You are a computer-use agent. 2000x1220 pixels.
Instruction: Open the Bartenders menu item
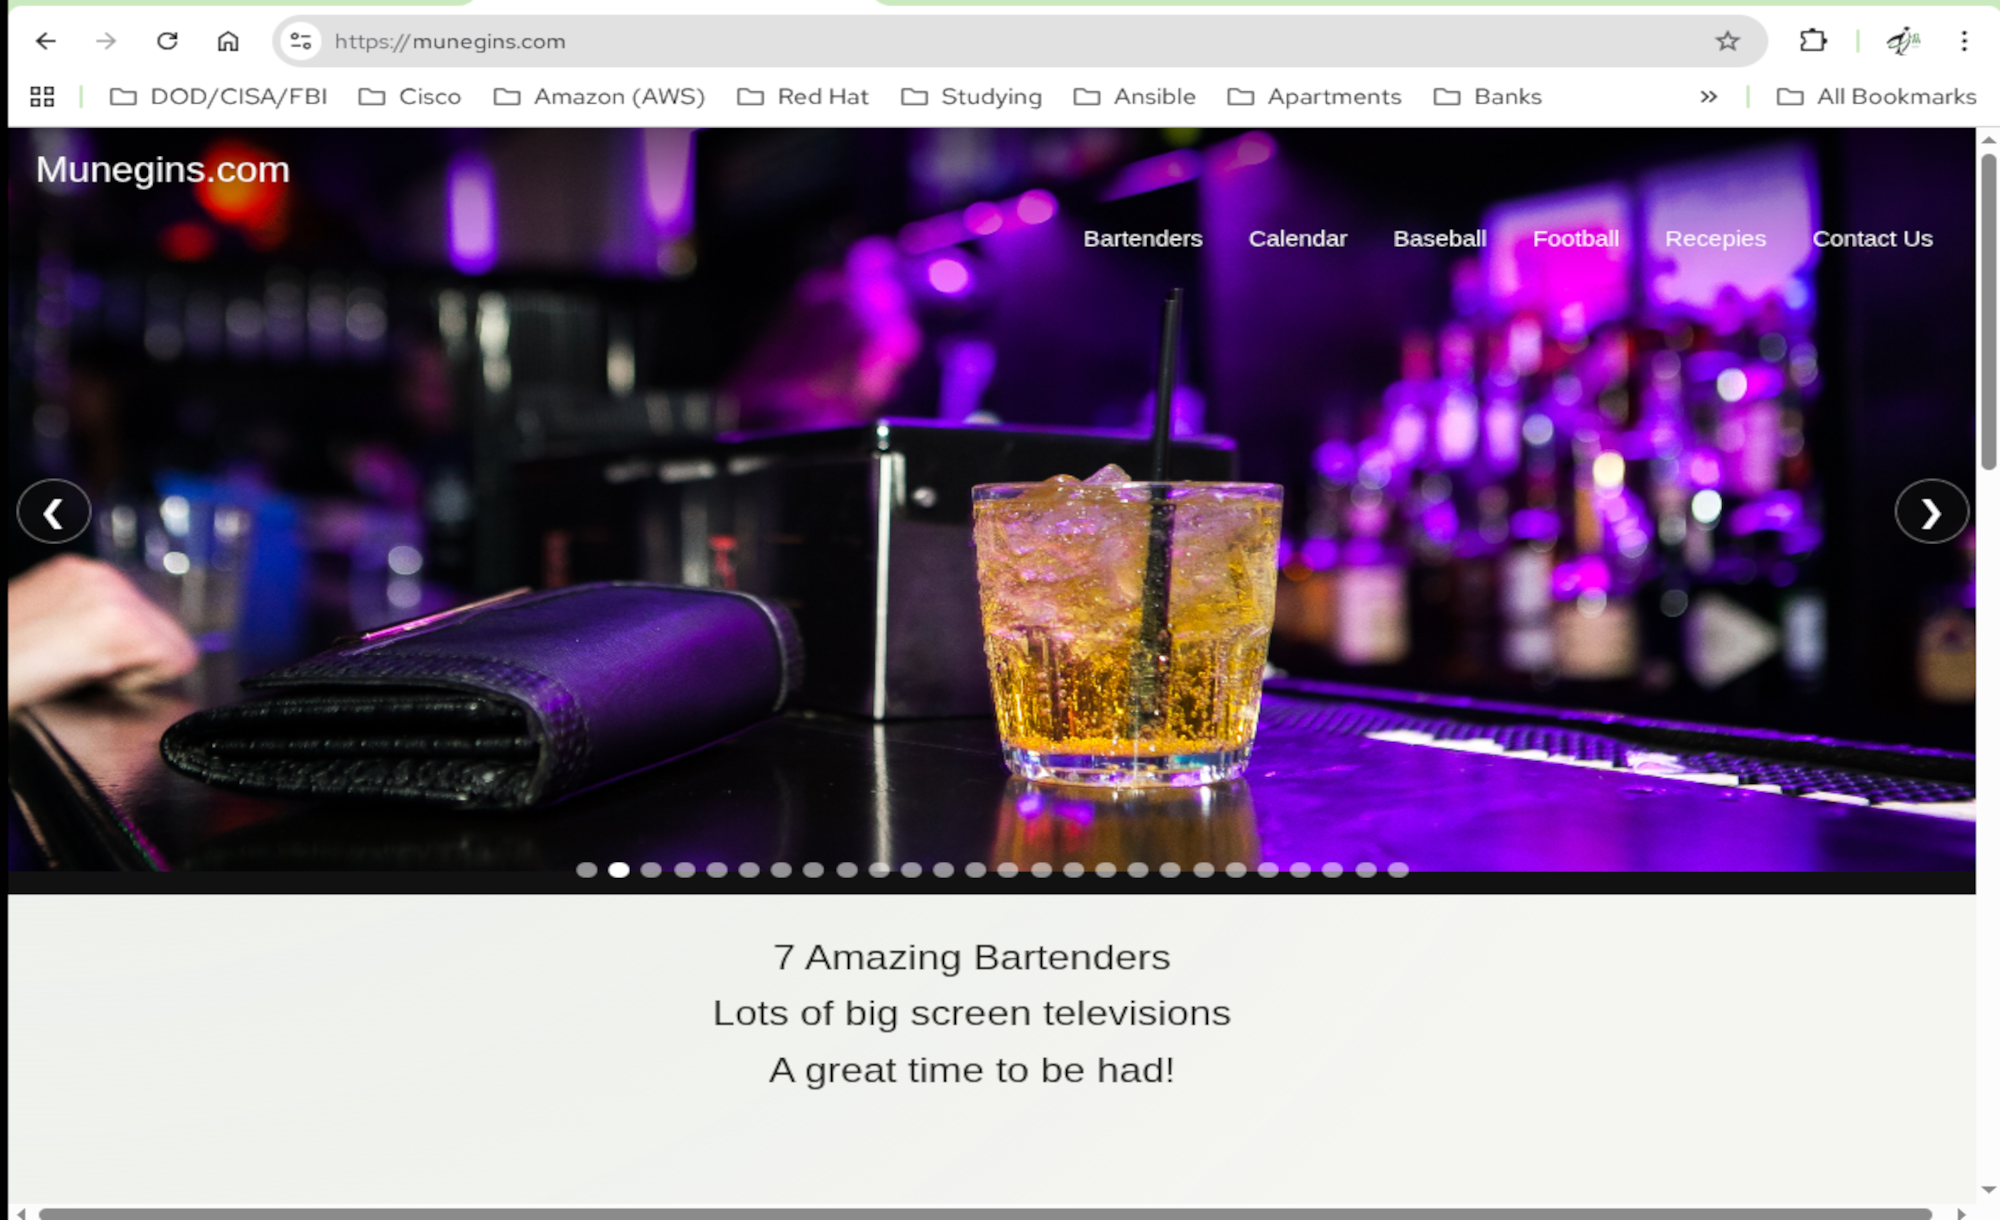(x=1143, y=239)
